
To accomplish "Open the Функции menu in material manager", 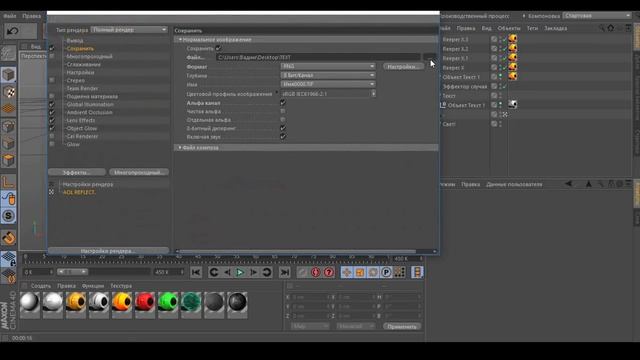I will [x=93, y=286].
